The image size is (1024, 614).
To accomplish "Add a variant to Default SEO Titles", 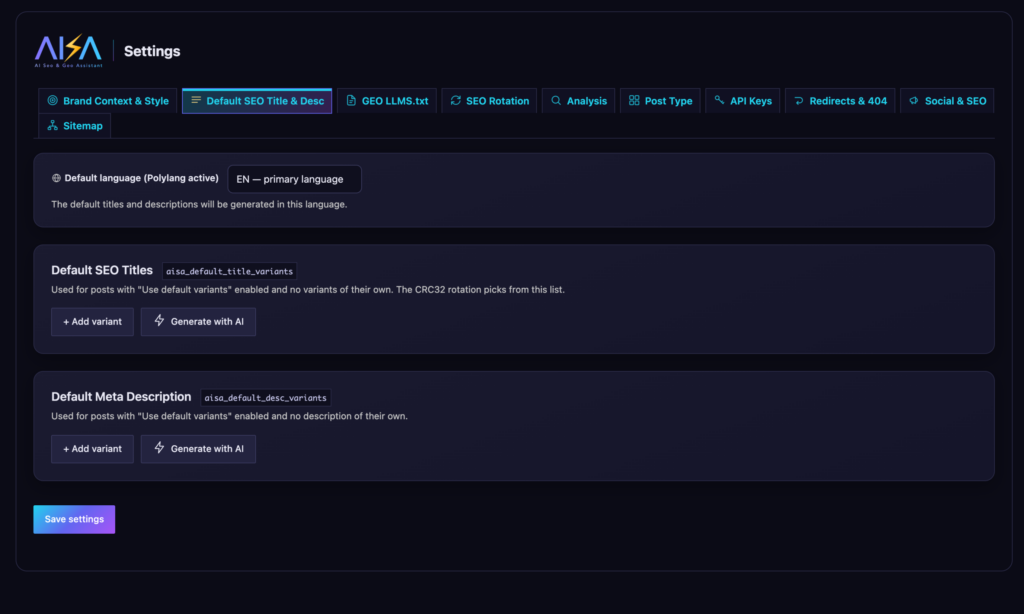I will 92,321.
